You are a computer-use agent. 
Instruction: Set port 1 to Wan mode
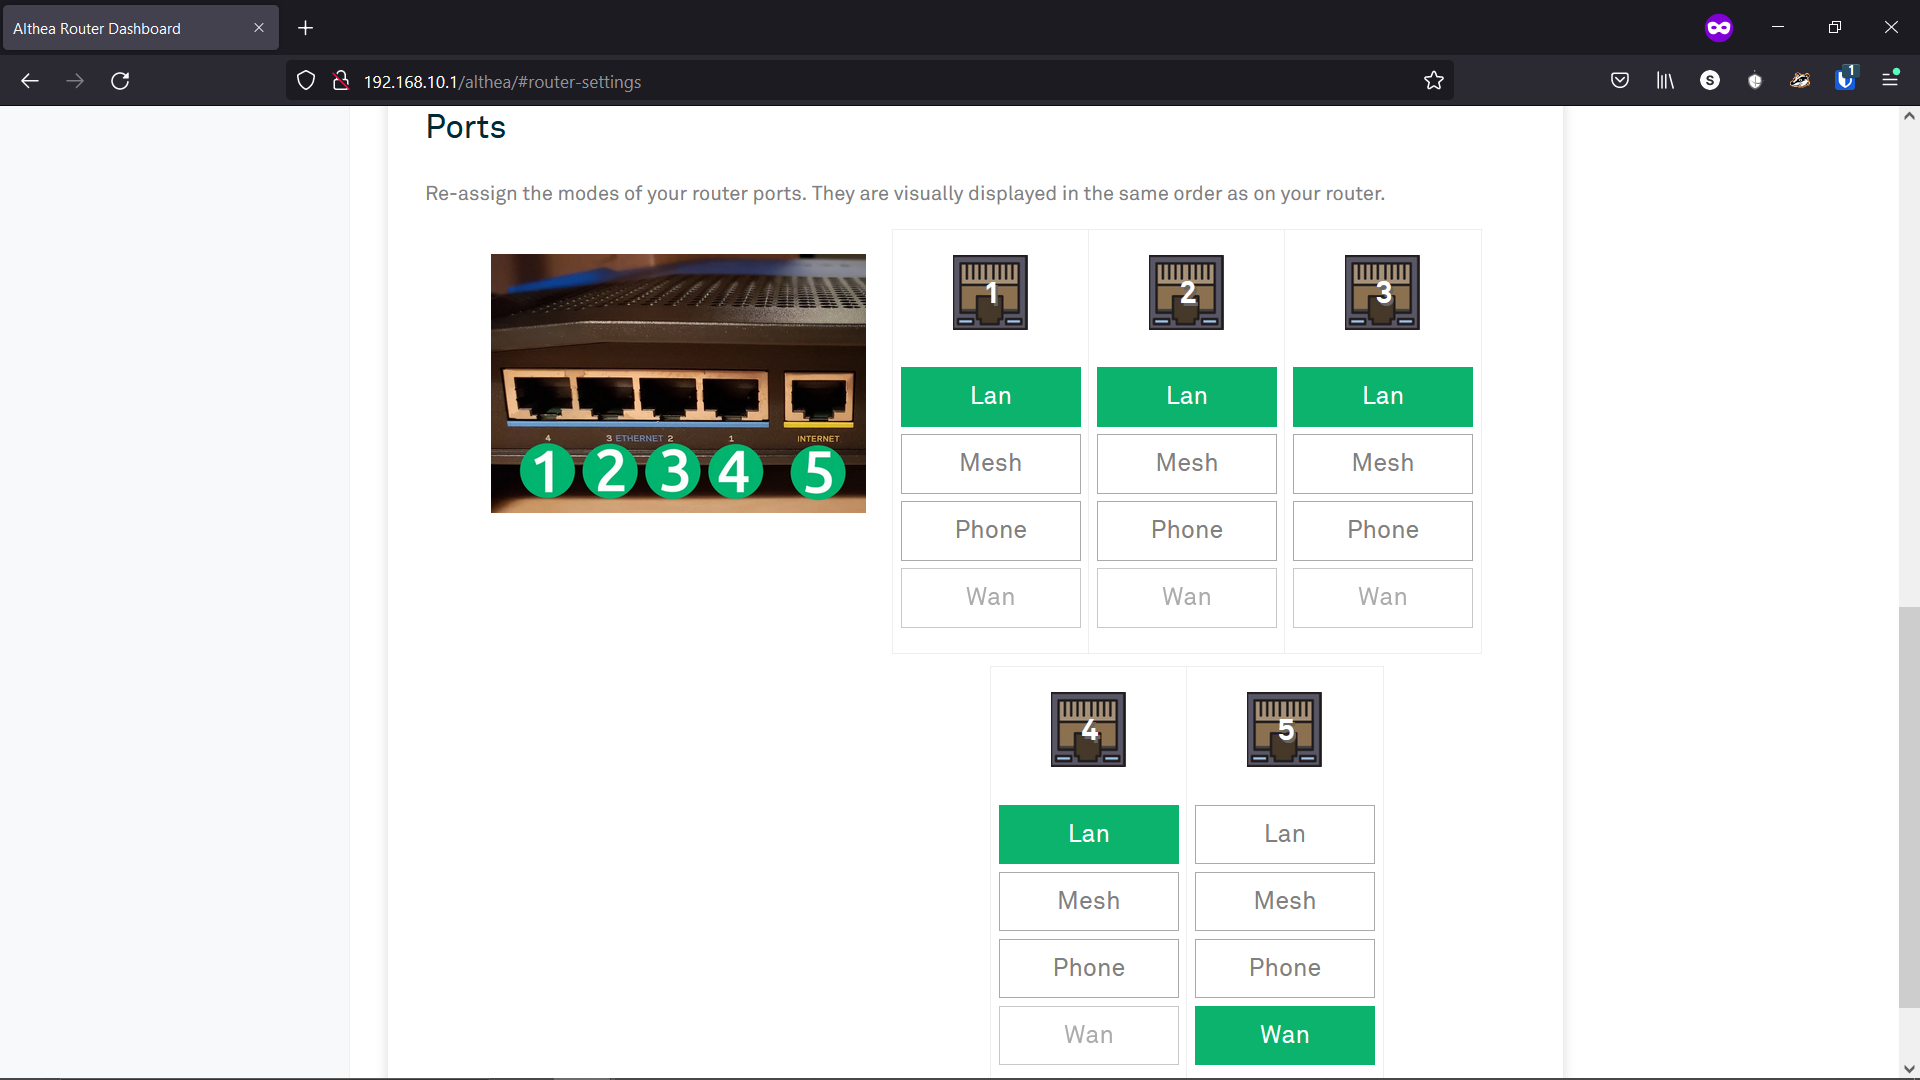click(990, 598)
